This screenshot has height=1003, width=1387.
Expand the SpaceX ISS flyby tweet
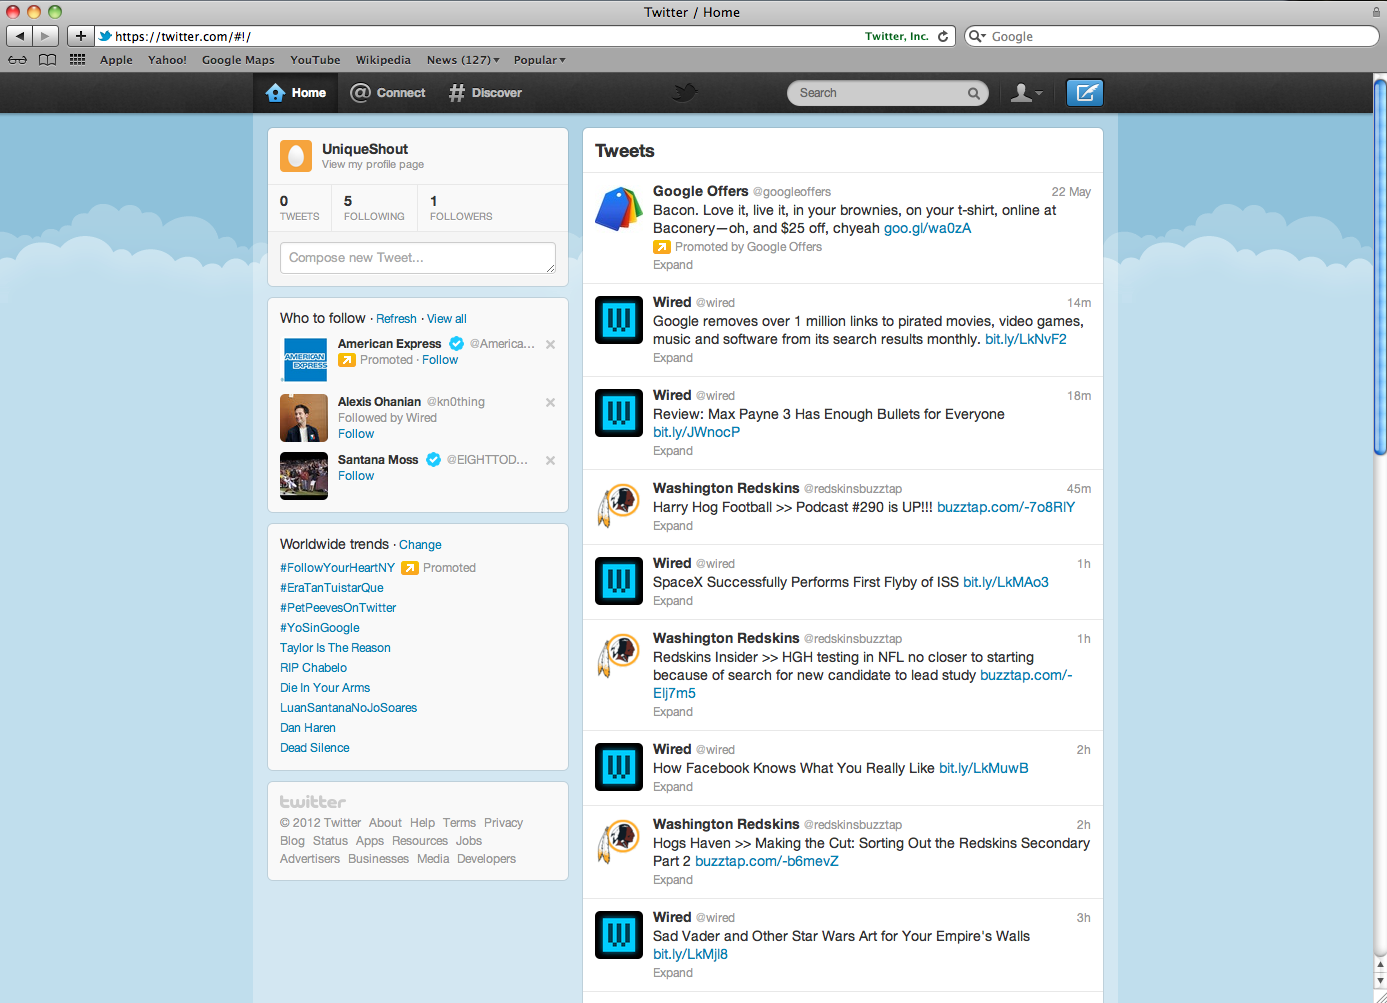(672, 600)
